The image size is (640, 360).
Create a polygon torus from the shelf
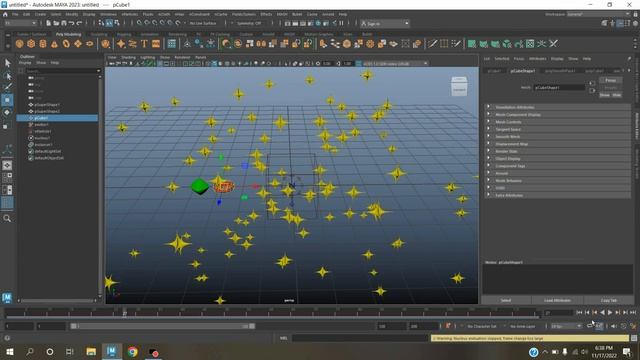[66, 44]
